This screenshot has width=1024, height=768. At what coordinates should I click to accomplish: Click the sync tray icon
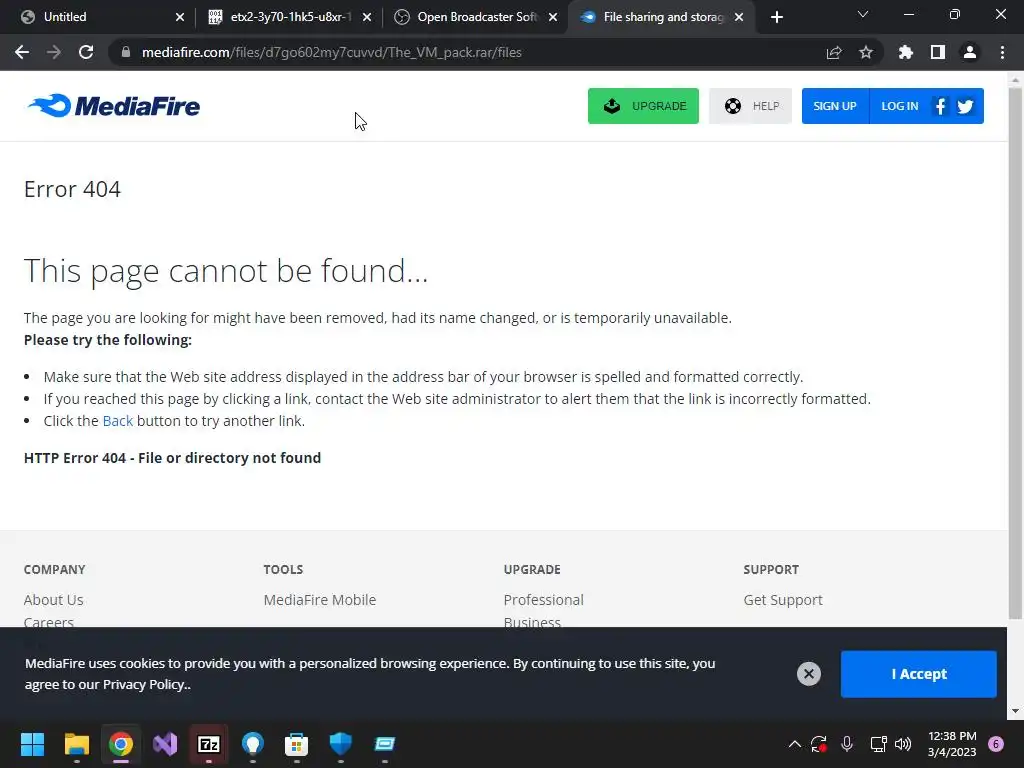pos(819,744)
